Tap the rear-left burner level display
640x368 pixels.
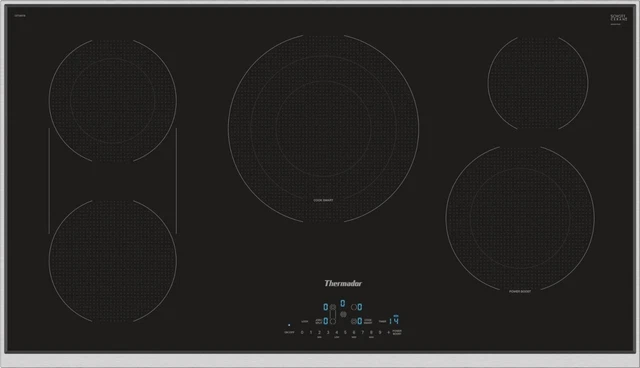[326, 307]
